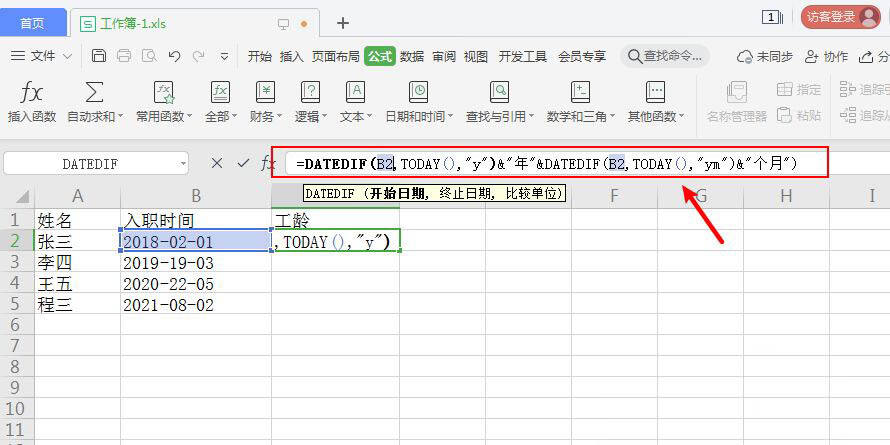This screenshot has height=445, width=890.
Task: Open the Other Functions (其他函数) icon
Action: coord(655,92)
